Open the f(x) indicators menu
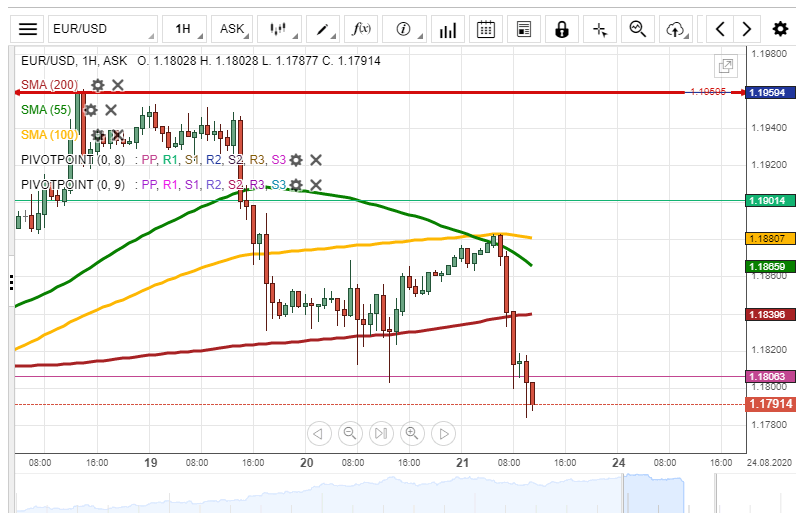Image resolution: width=802 pixels, height=520 pixels. click(x=361, y=29)
